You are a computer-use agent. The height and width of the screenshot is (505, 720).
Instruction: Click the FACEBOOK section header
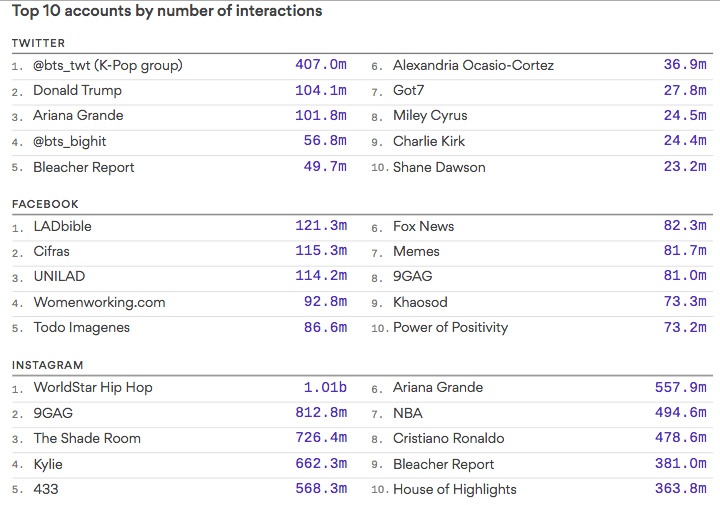coord(44,204)
